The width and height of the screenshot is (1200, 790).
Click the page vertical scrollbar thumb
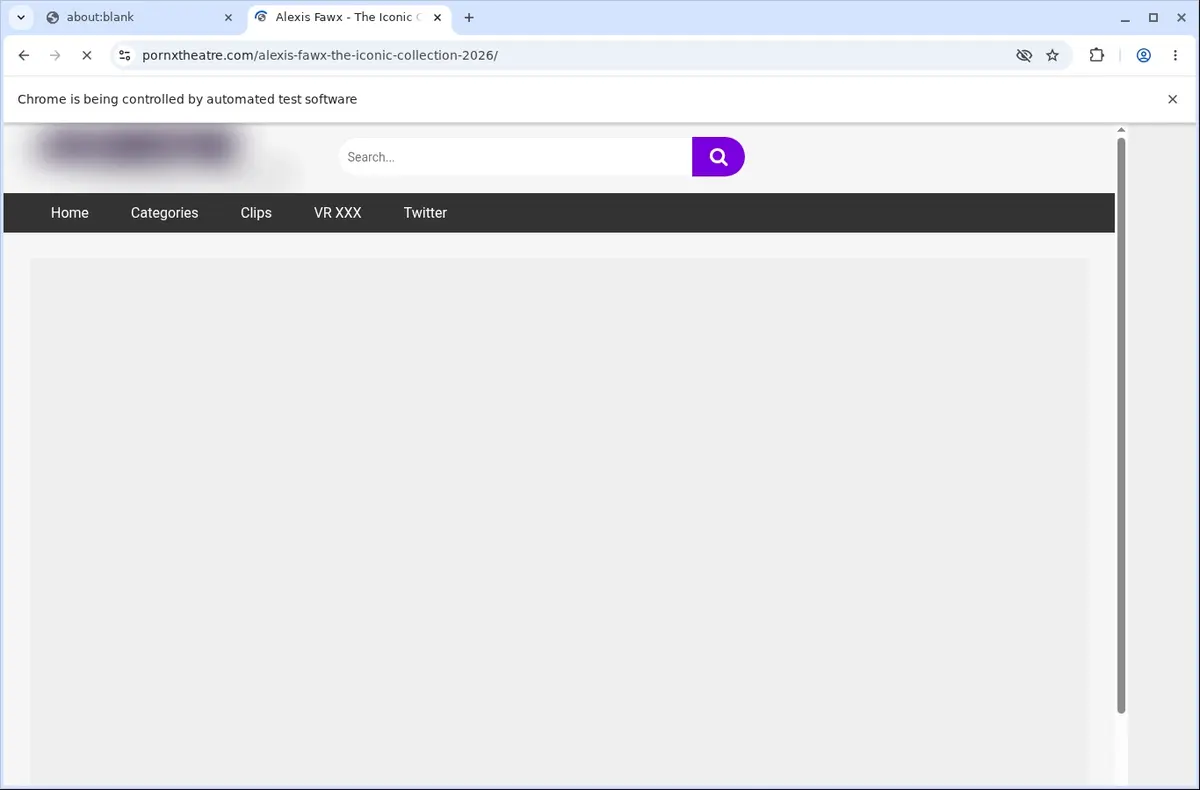coord(1121,425)
